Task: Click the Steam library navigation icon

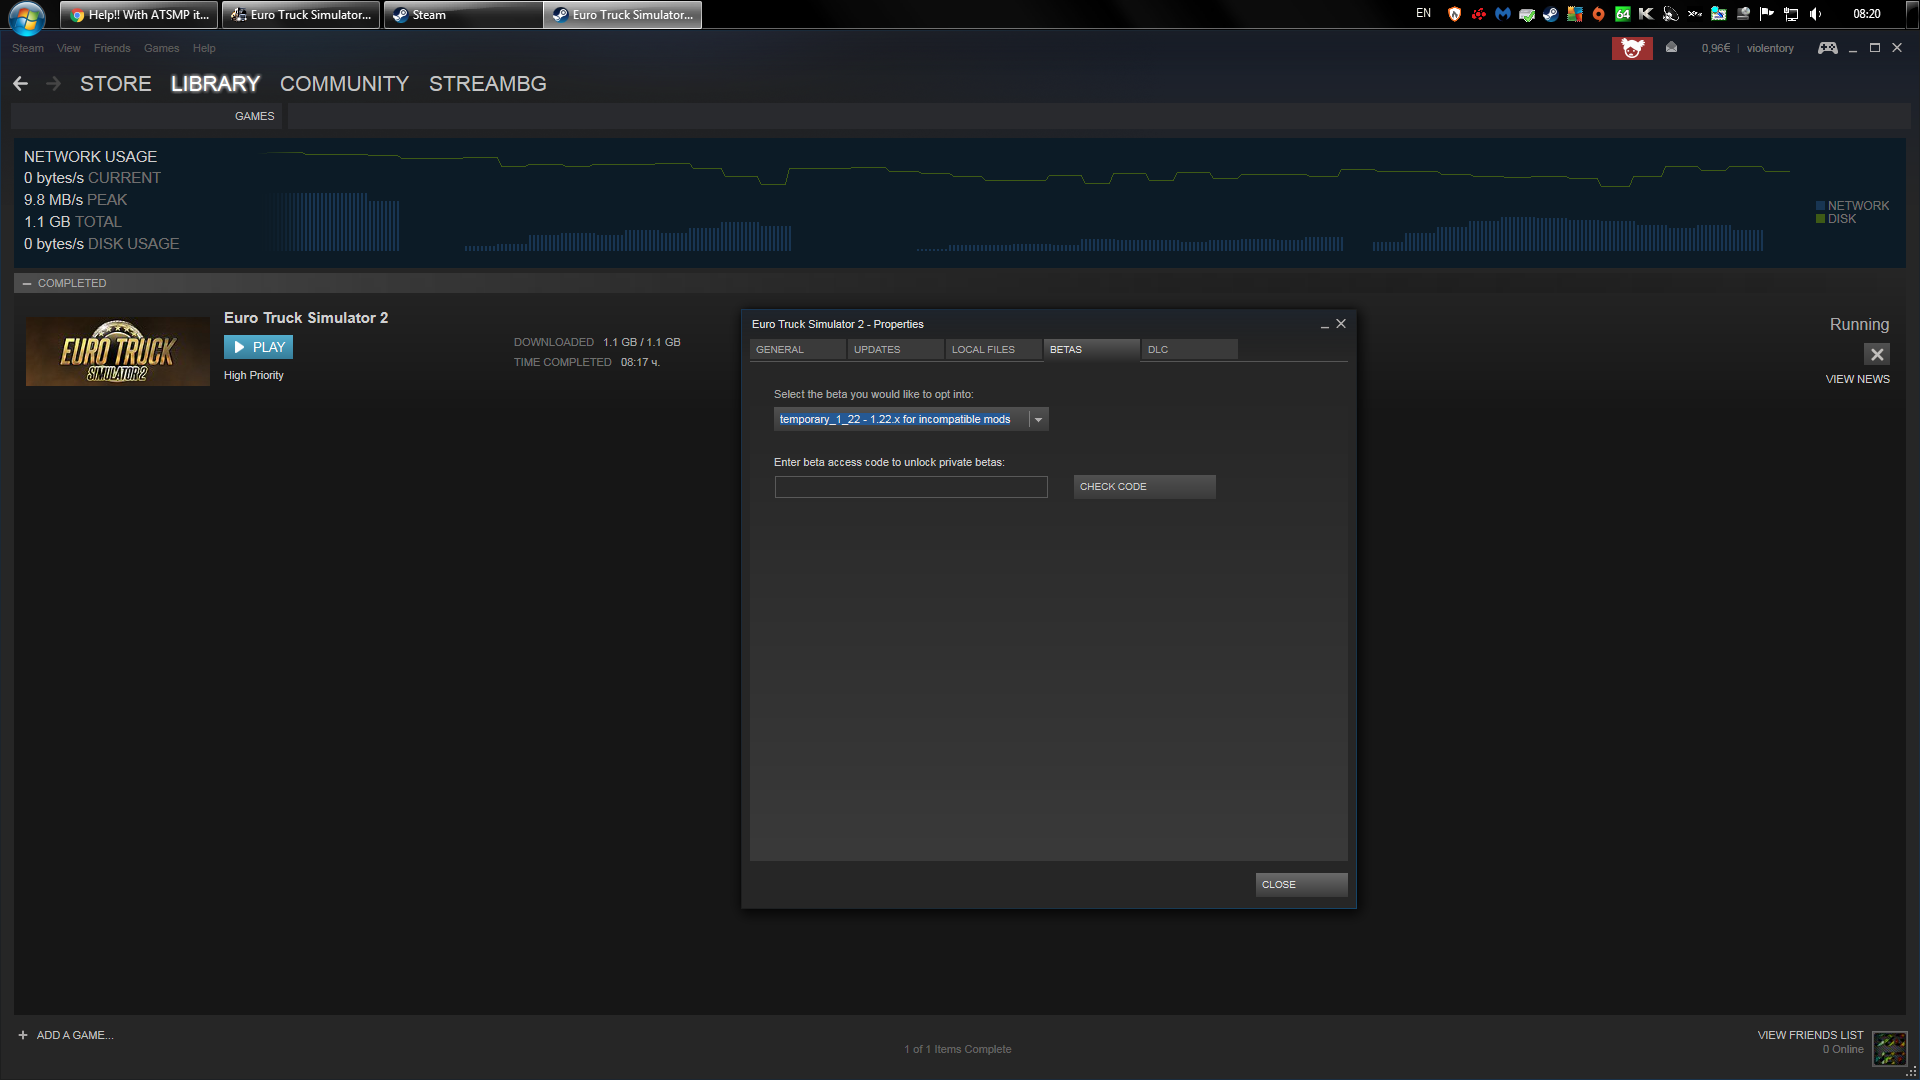Action: (215, 83)
